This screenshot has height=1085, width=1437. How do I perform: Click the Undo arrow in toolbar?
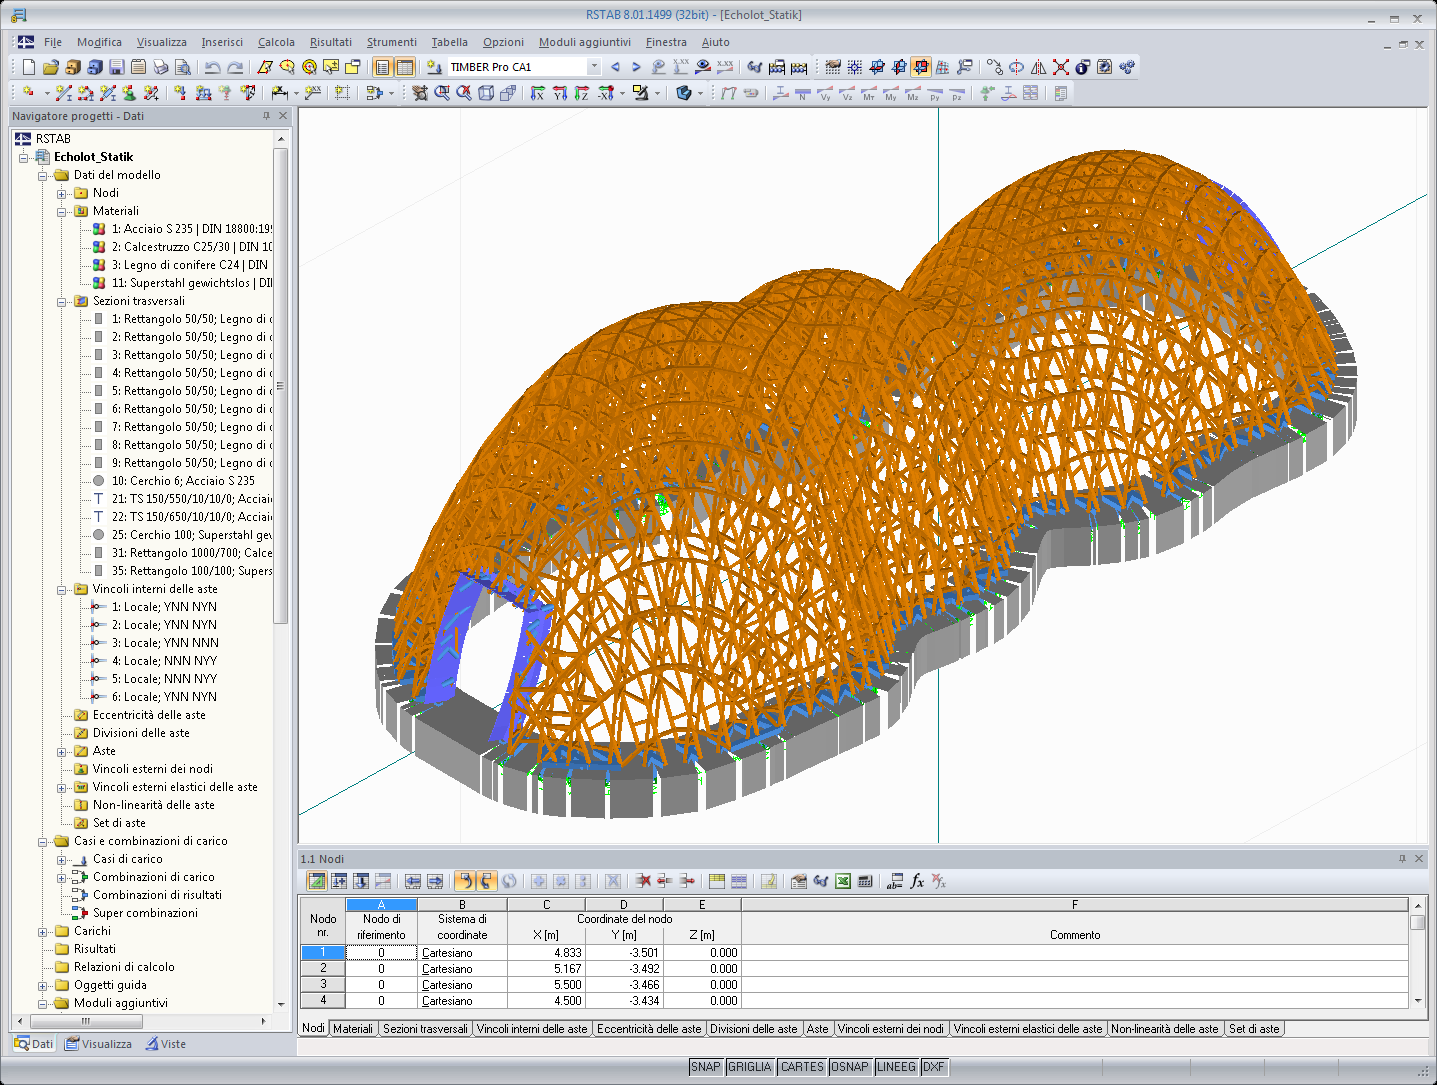[212, 67]
